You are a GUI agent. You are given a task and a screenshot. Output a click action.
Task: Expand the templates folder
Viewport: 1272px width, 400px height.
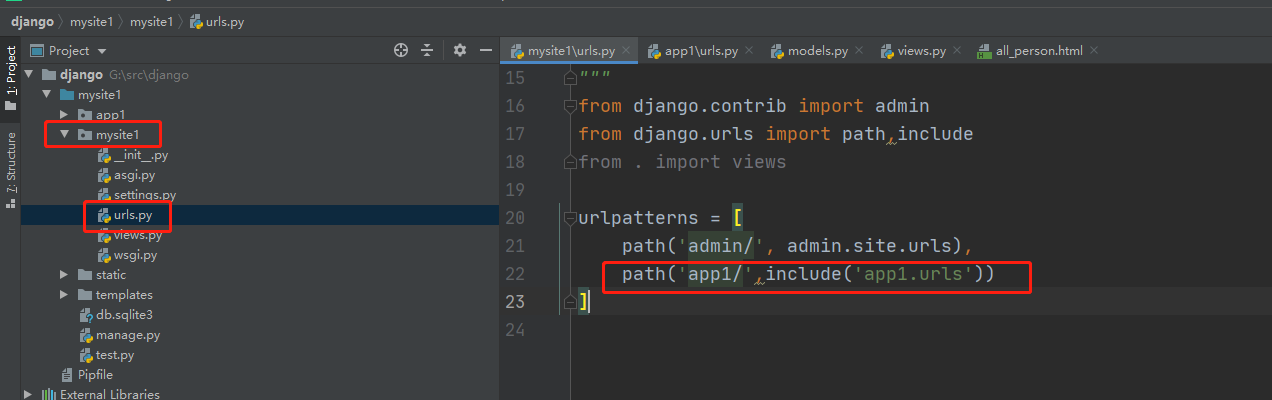(x=64, y=295)
